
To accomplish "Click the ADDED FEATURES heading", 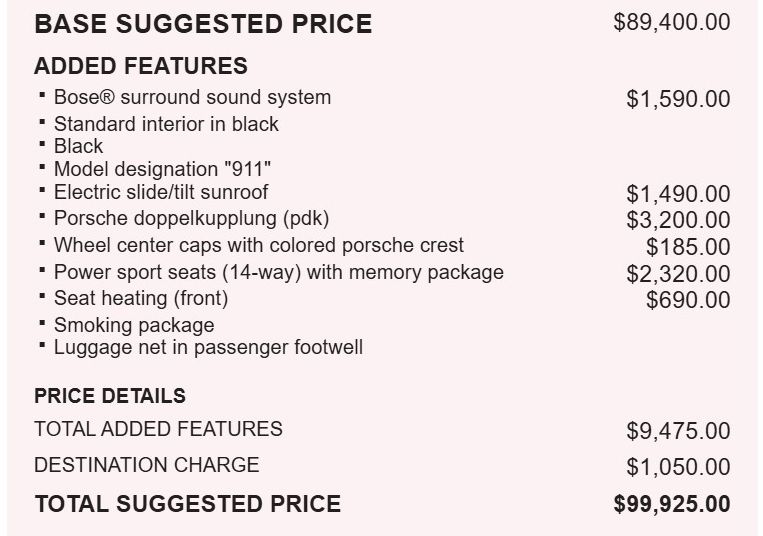I will [x=141, y=66].
